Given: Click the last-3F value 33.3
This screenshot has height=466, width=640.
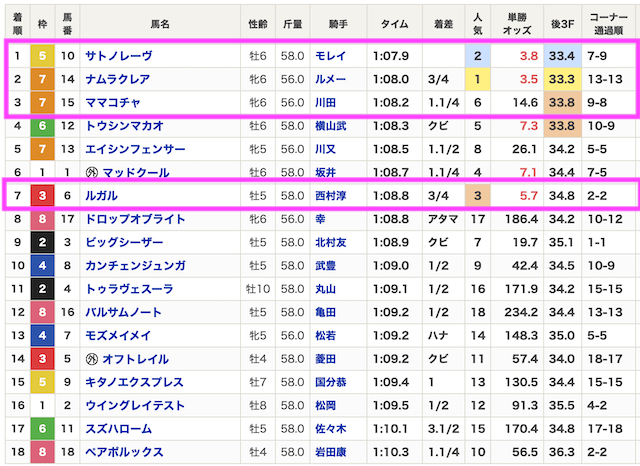Looking at the screenshot, I should [x=562, y=79].
